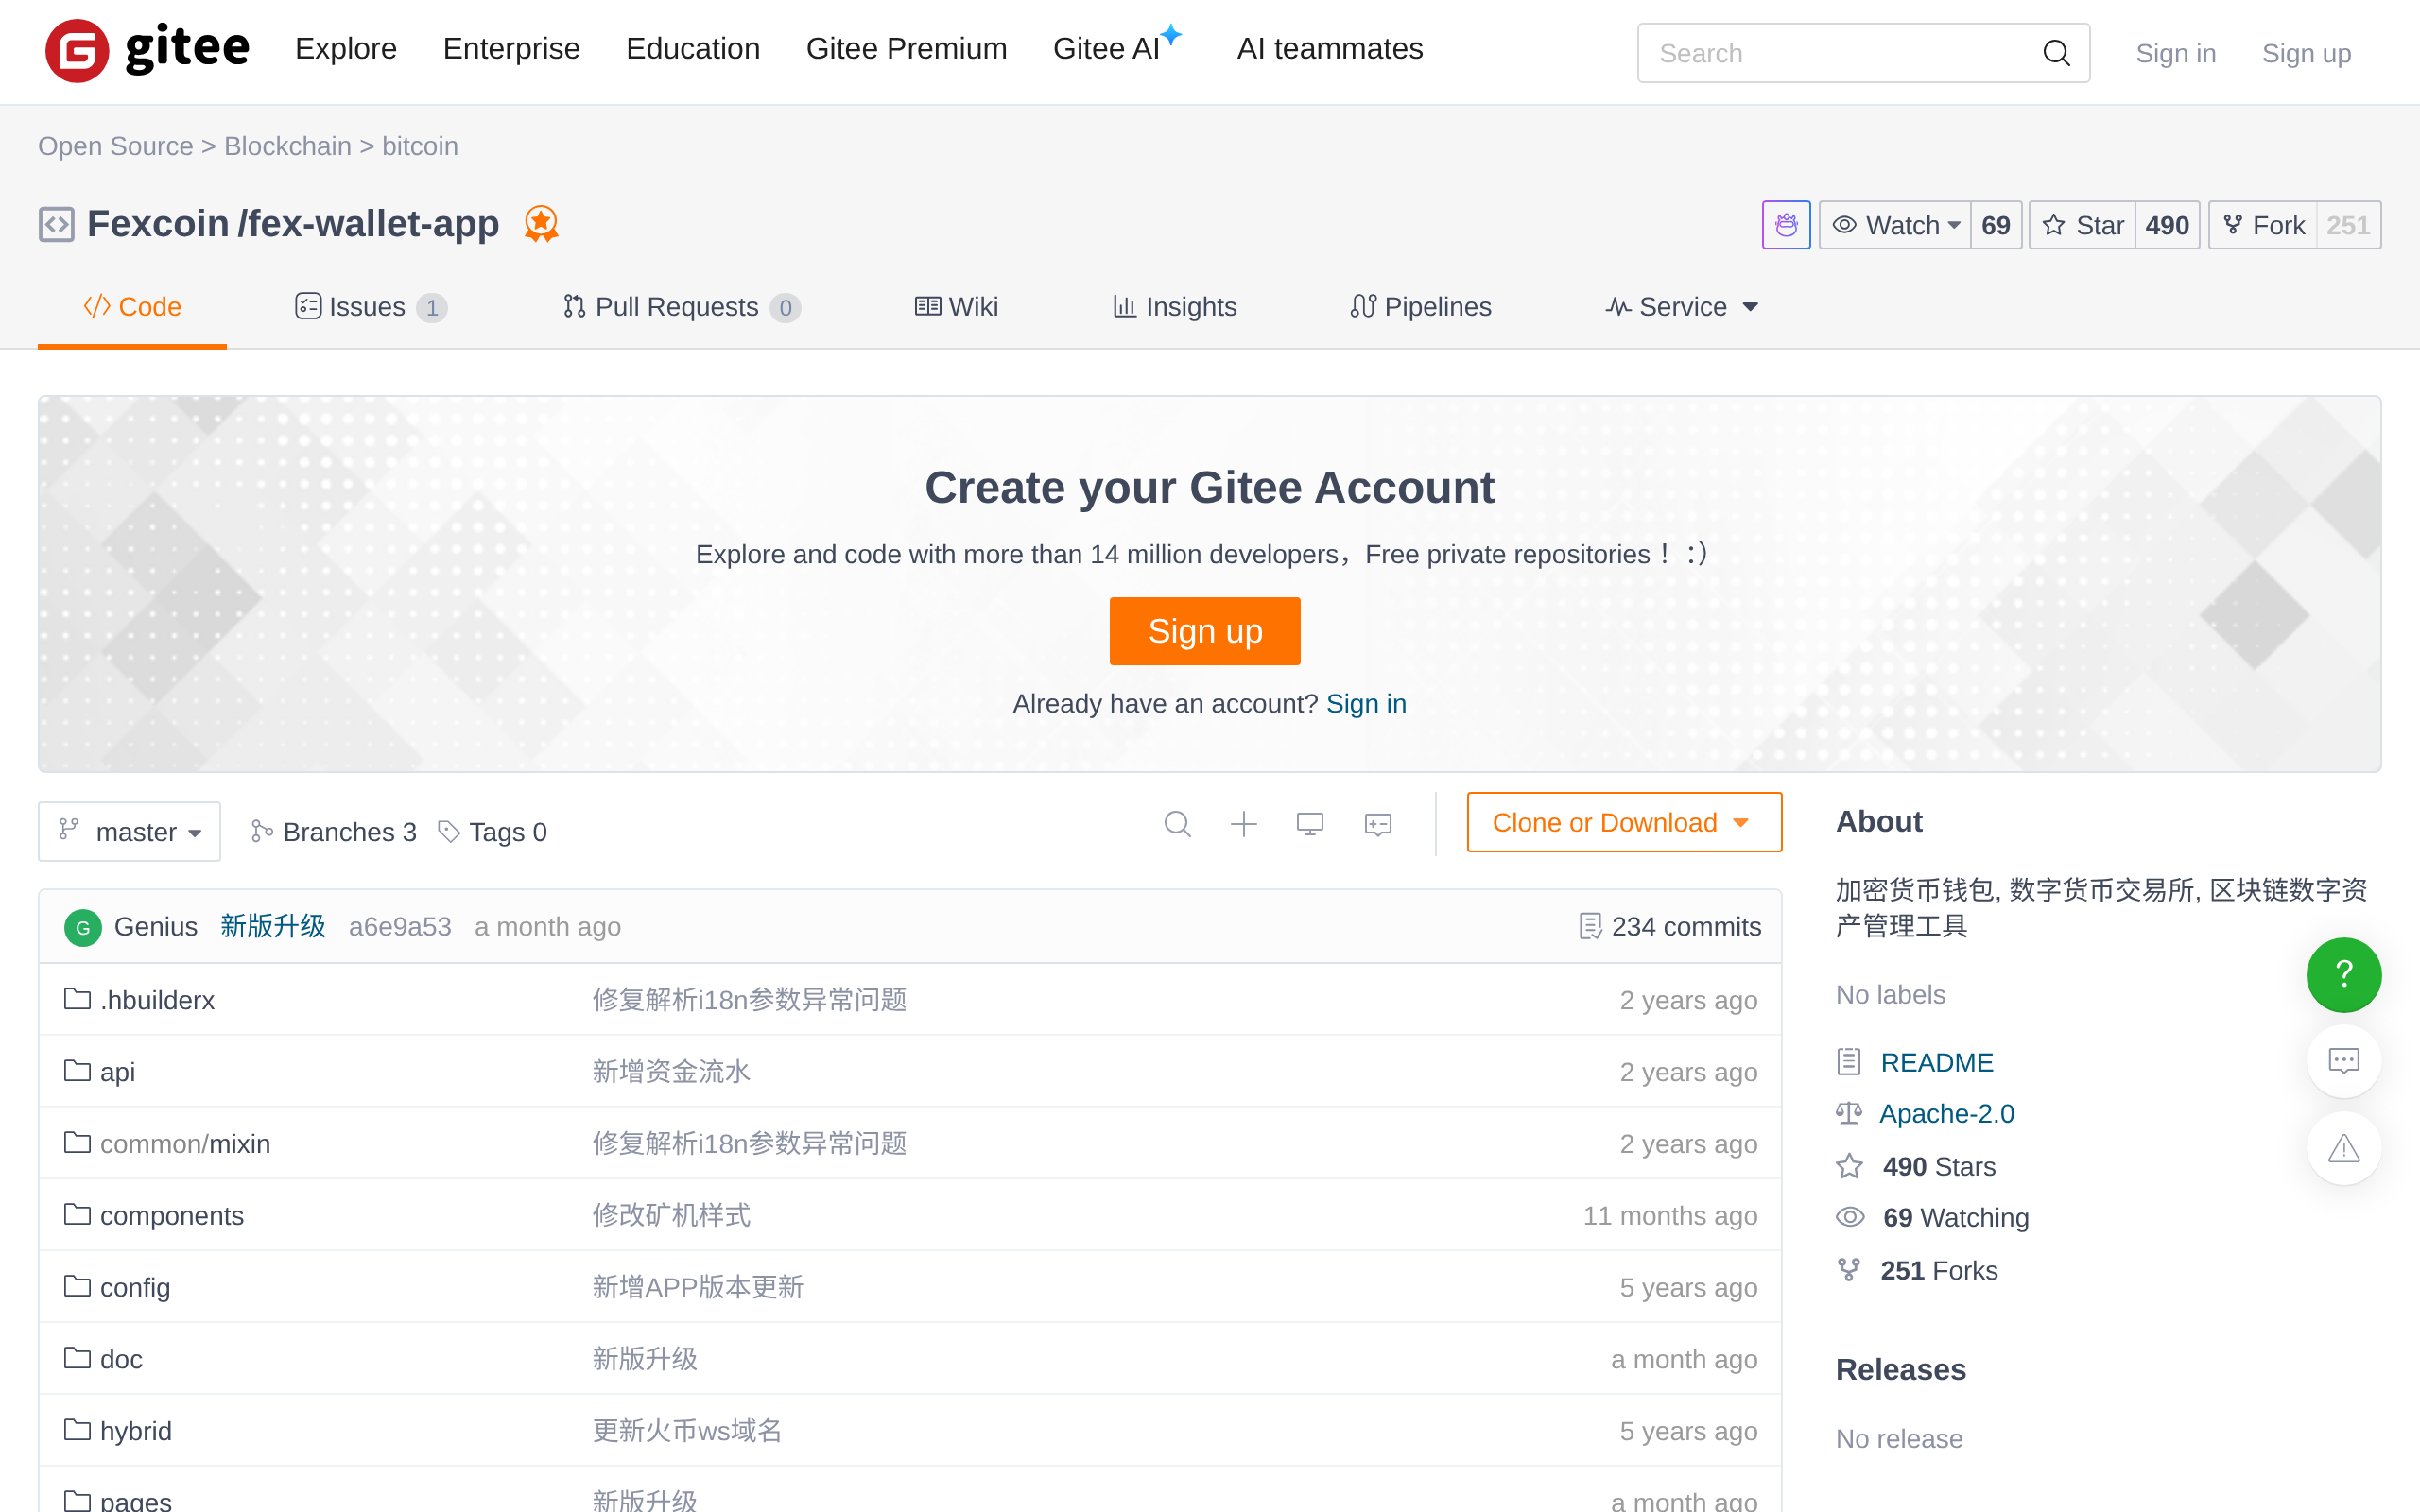The height and width of the screenshot is (1512, 2420).
Task: Open the Explore menu item
Action: [x=346, y=48]
